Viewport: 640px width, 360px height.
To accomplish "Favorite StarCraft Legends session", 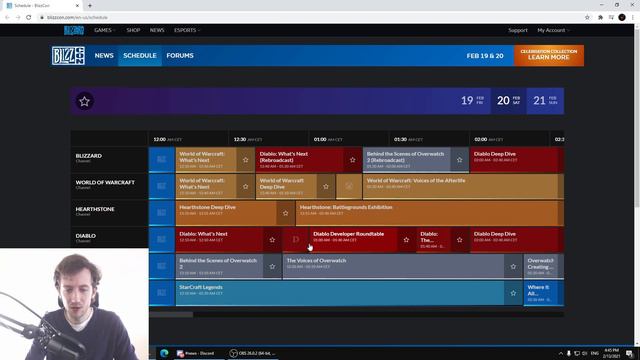I will tap(513, 293).
